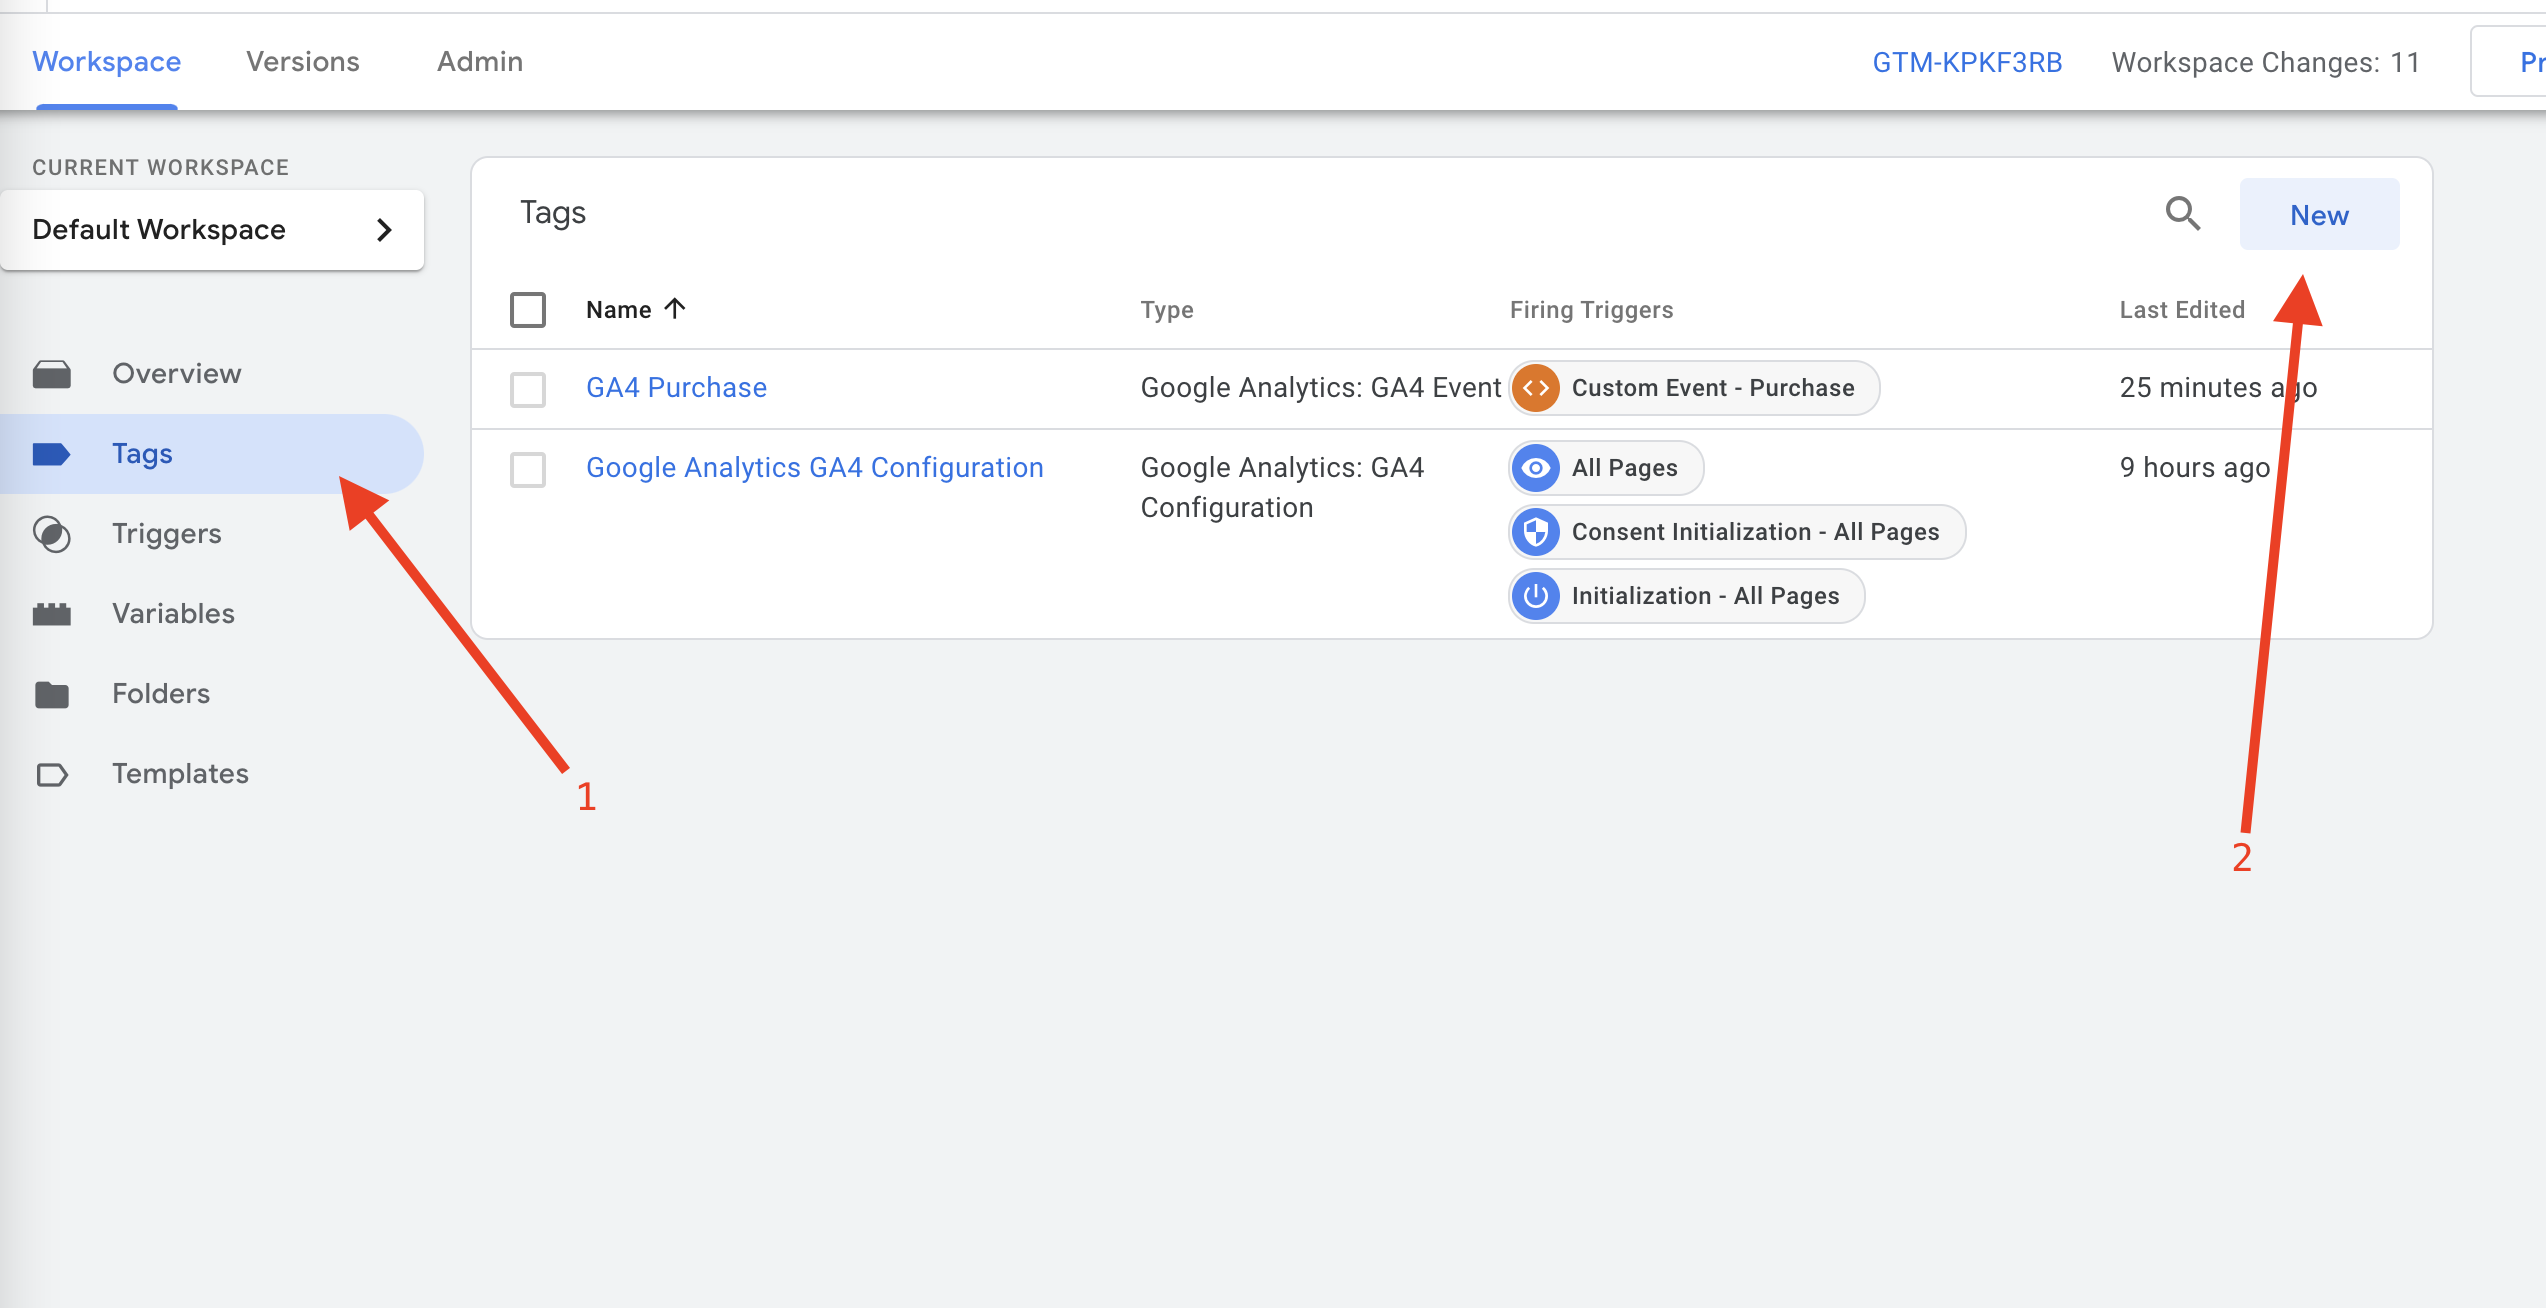Click the orange Custom Event trigger icon

point(1536,388)
